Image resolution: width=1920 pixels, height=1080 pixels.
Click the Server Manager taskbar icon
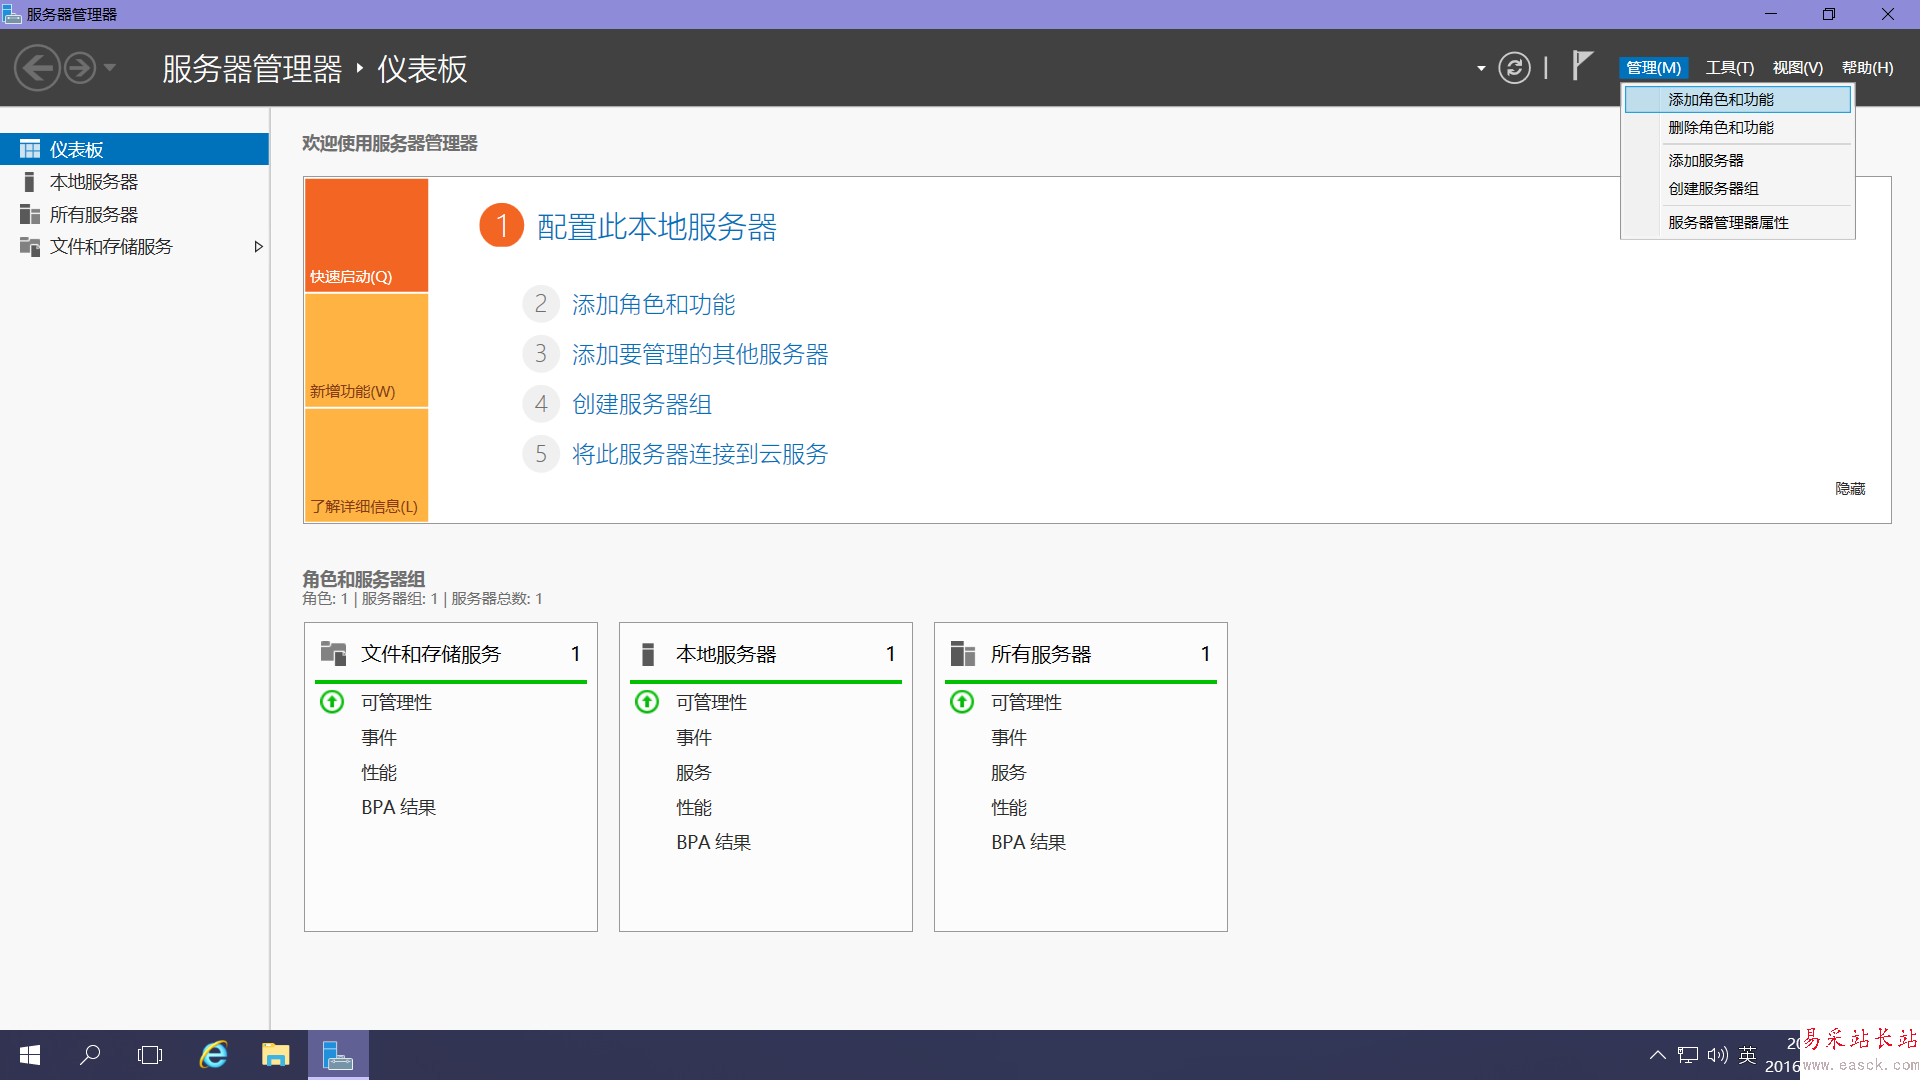pos(338,1054)
